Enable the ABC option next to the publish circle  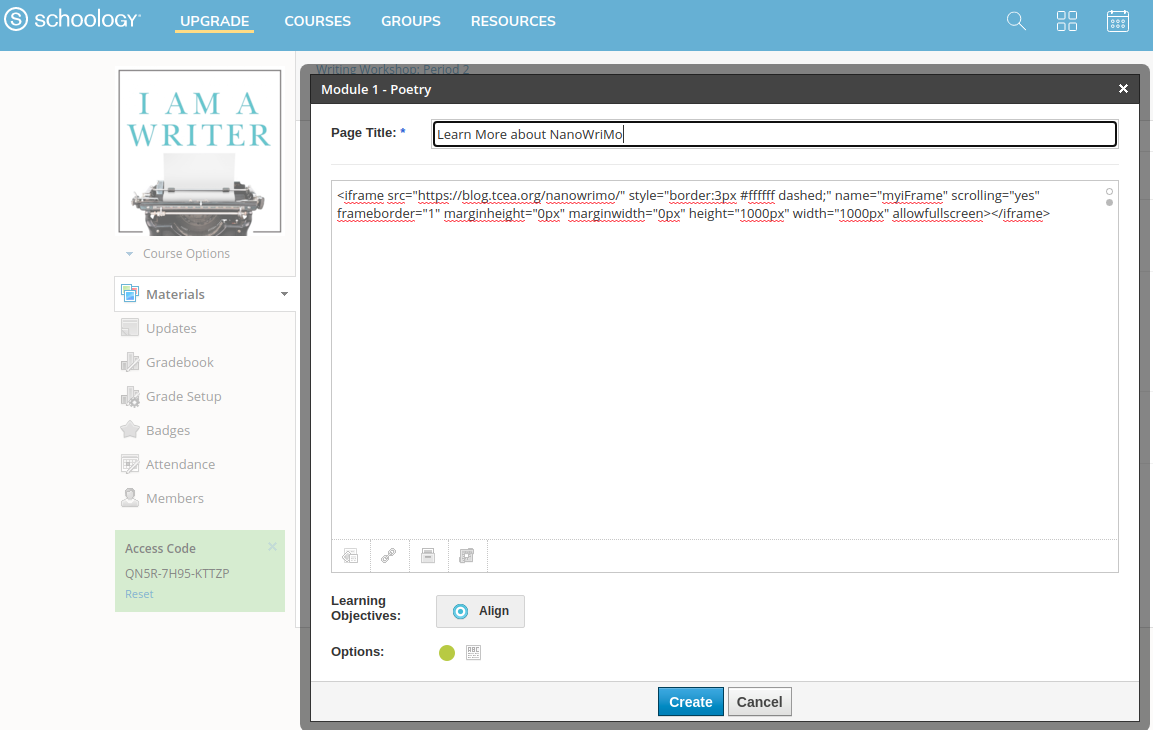click(472, 651)
